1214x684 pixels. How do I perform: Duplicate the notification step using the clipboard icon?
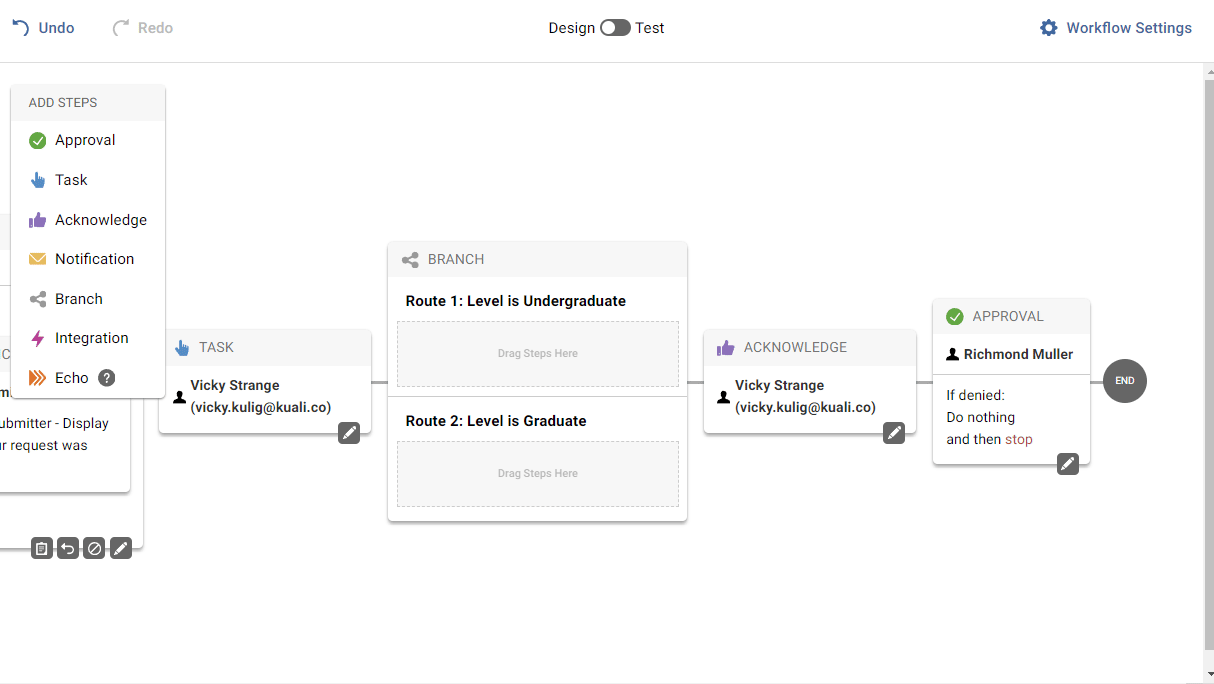click(41, 548)
